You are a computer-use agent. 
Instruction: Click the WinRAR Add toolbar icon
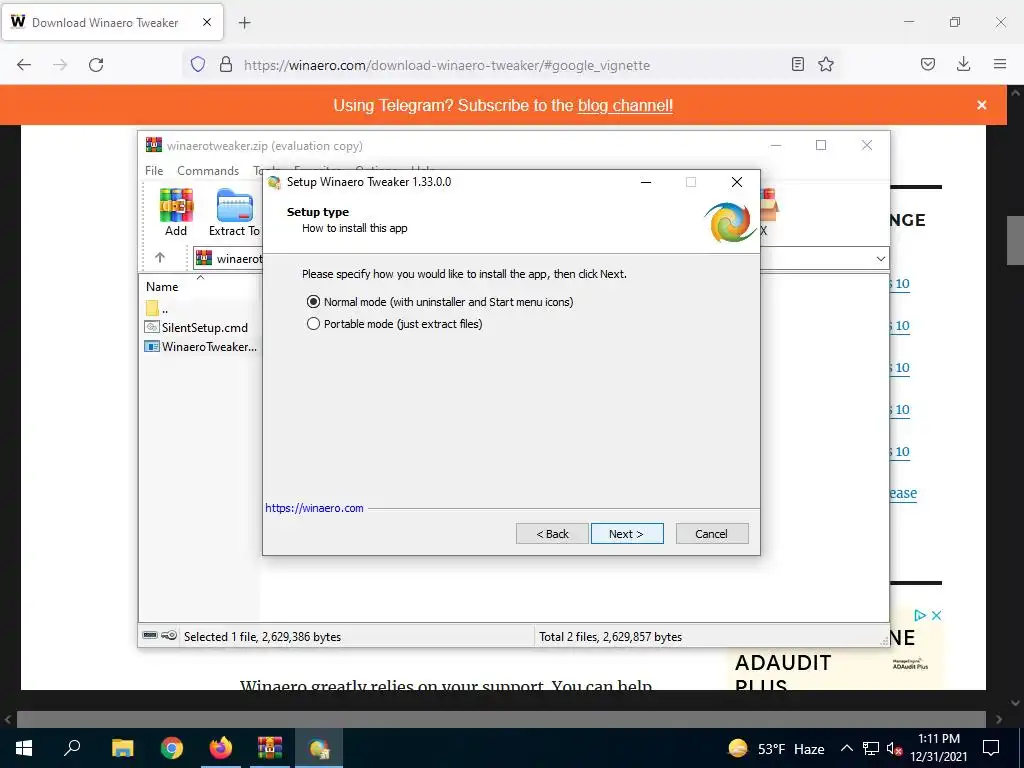[x=176, y=212]
